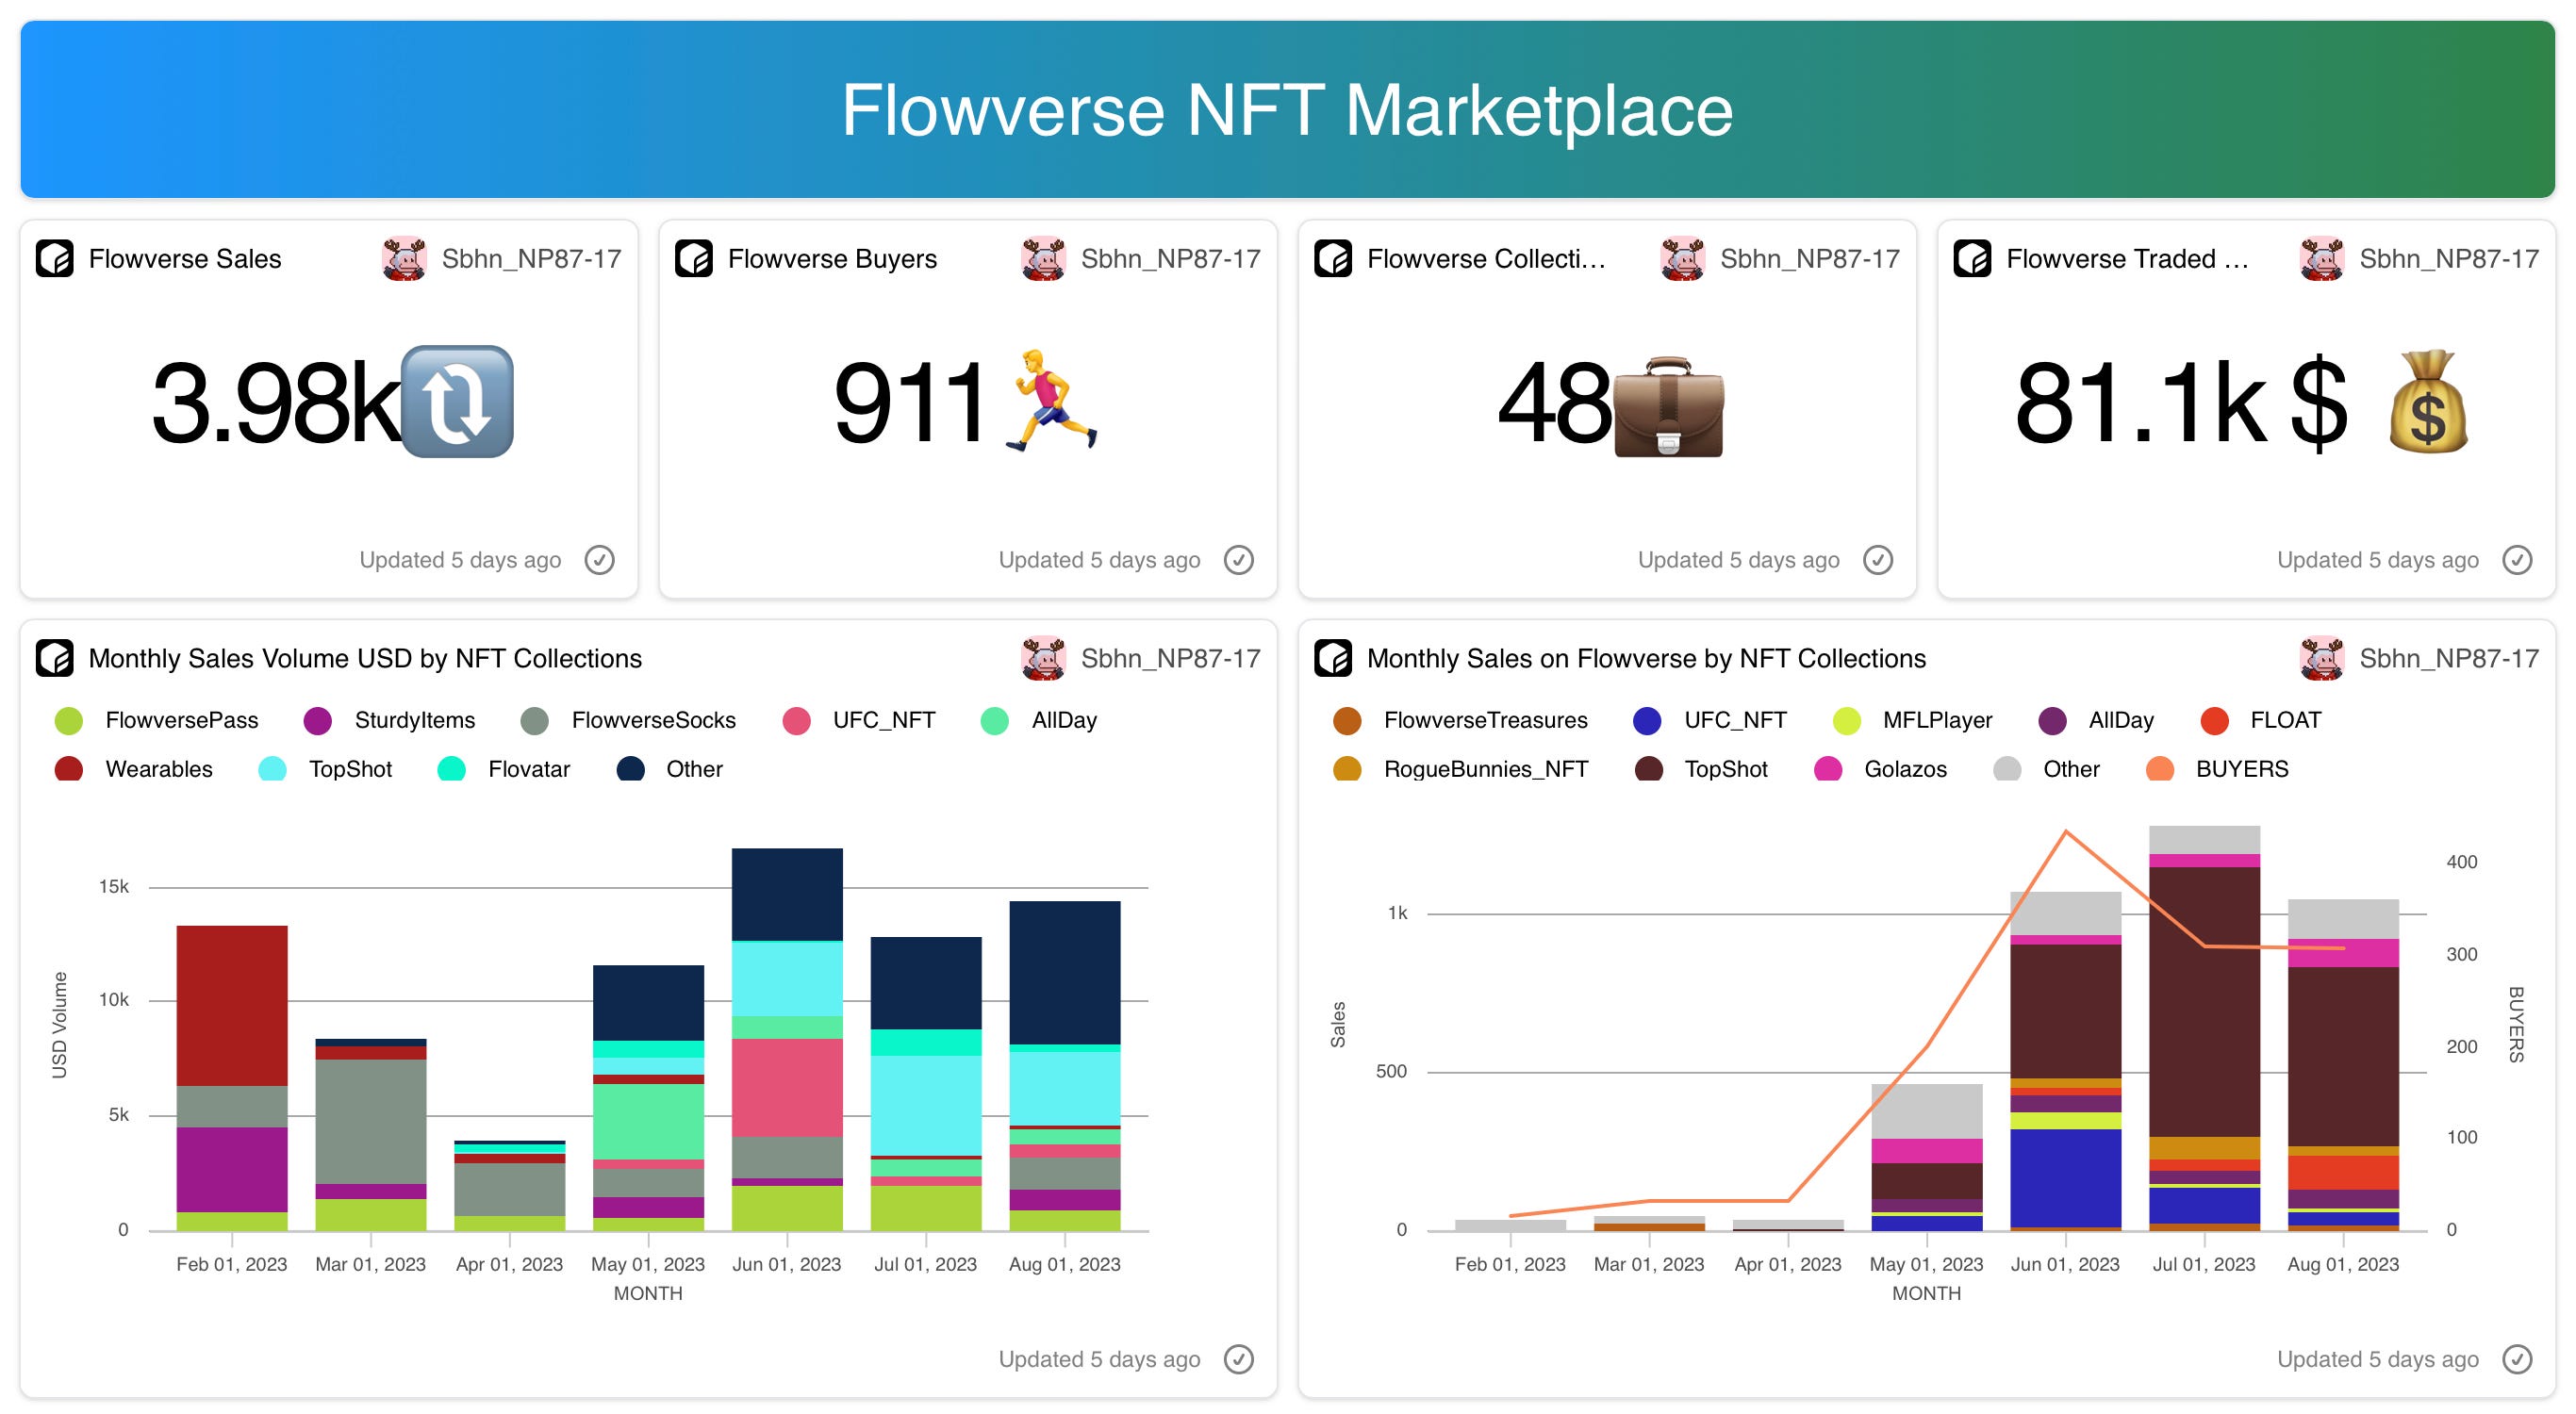Hide the BUYERS line via legend
Viewport: 2576px width, 1414px height.
2241,769
